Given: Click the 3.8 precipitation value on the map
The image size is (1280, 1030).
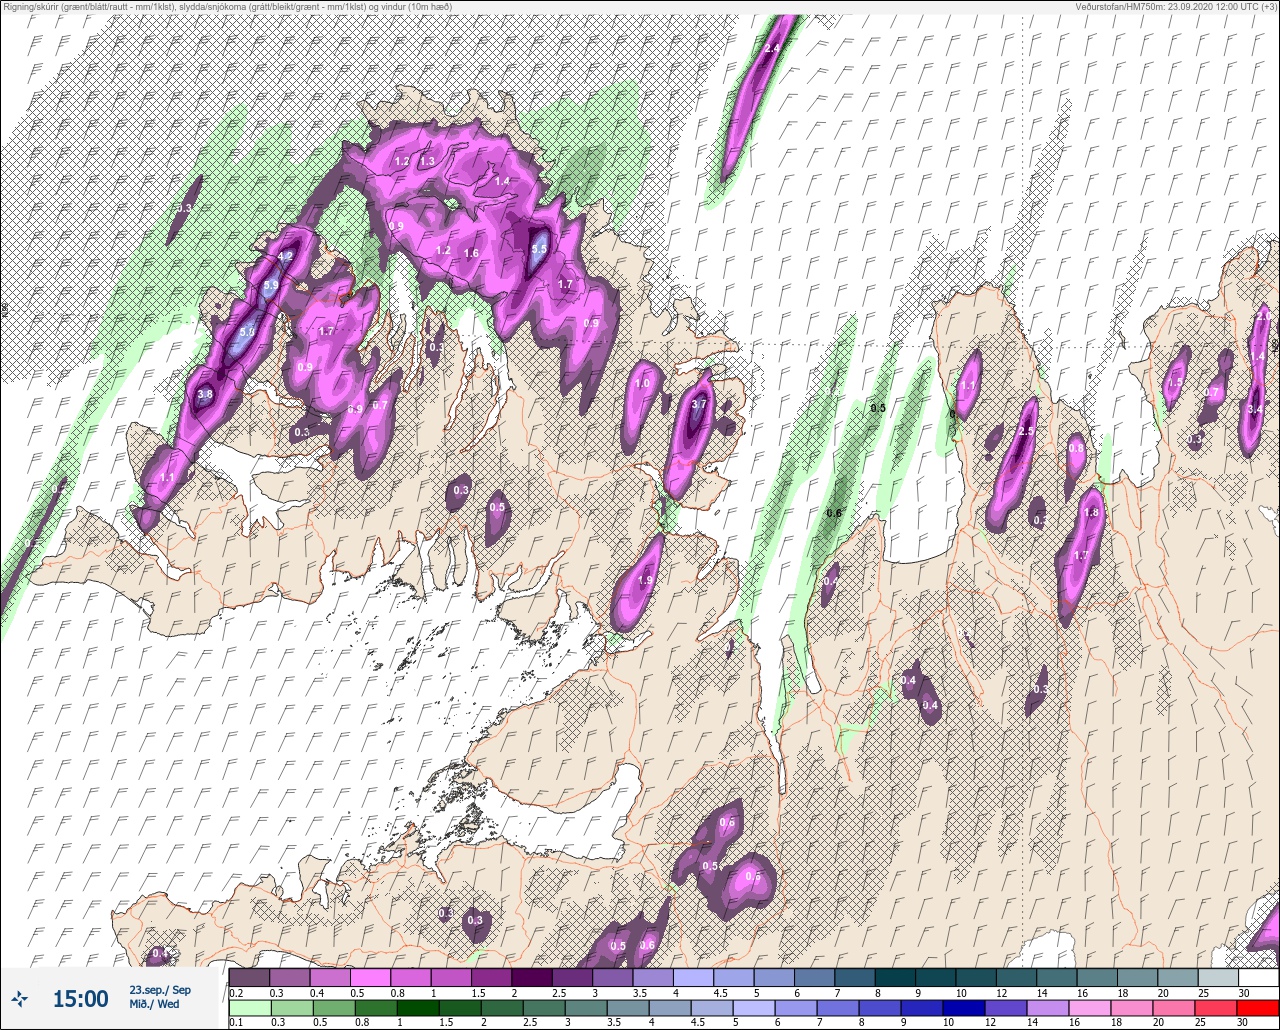Looking at the screenshot, I should coord(205,396).
